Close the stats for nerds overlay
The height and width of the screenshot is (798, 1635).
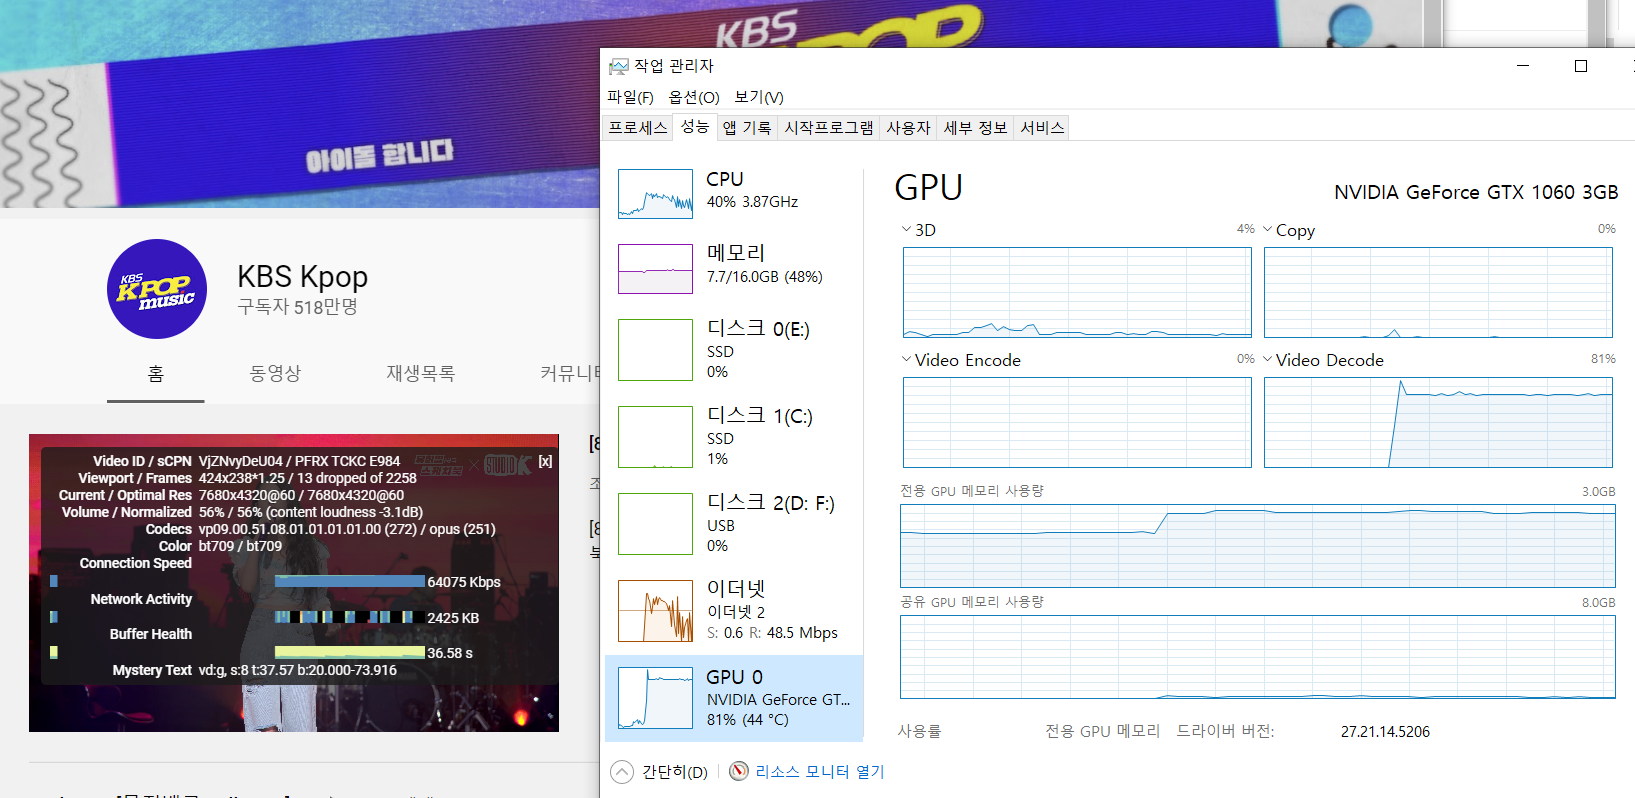[x=545, y=461]
